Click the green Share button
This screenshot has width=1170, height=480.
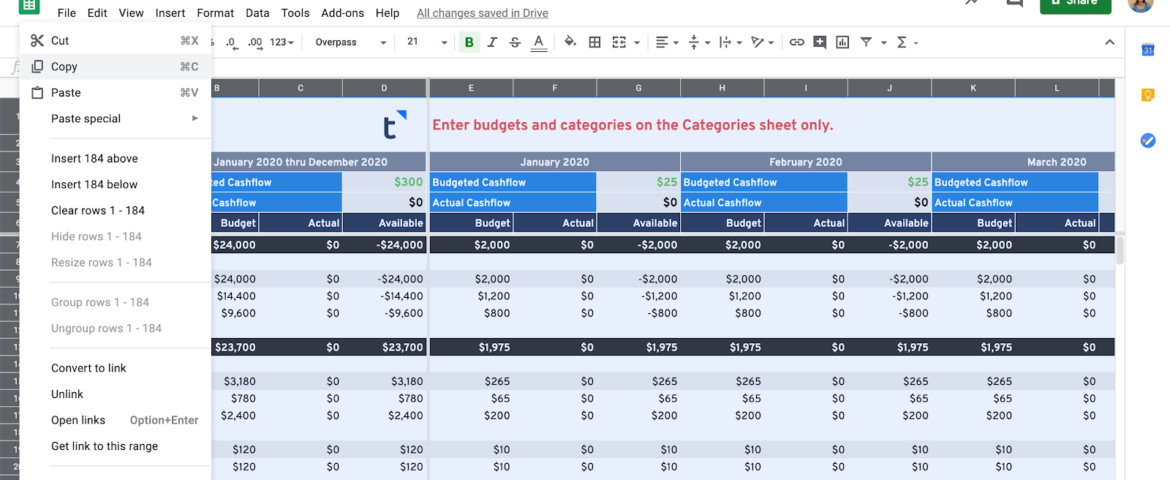(1075, 4)
